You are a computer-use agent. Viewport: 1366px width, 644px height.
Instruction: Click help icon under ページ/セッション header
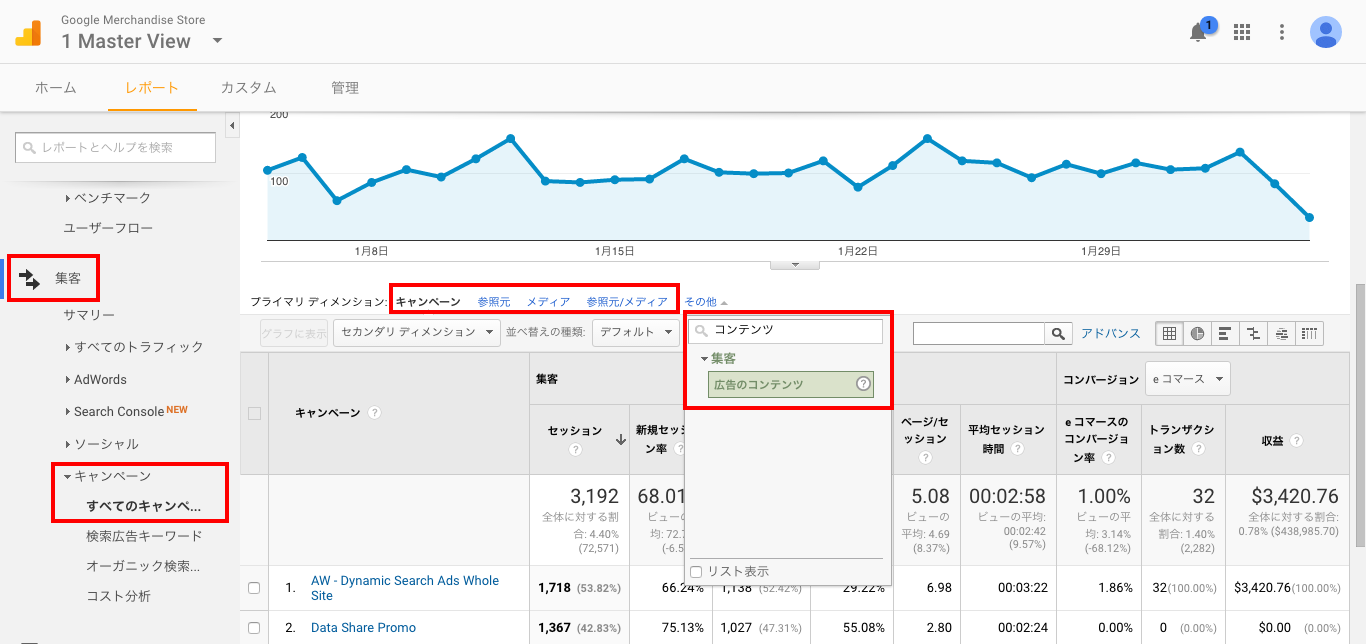(x=925, y=458)
